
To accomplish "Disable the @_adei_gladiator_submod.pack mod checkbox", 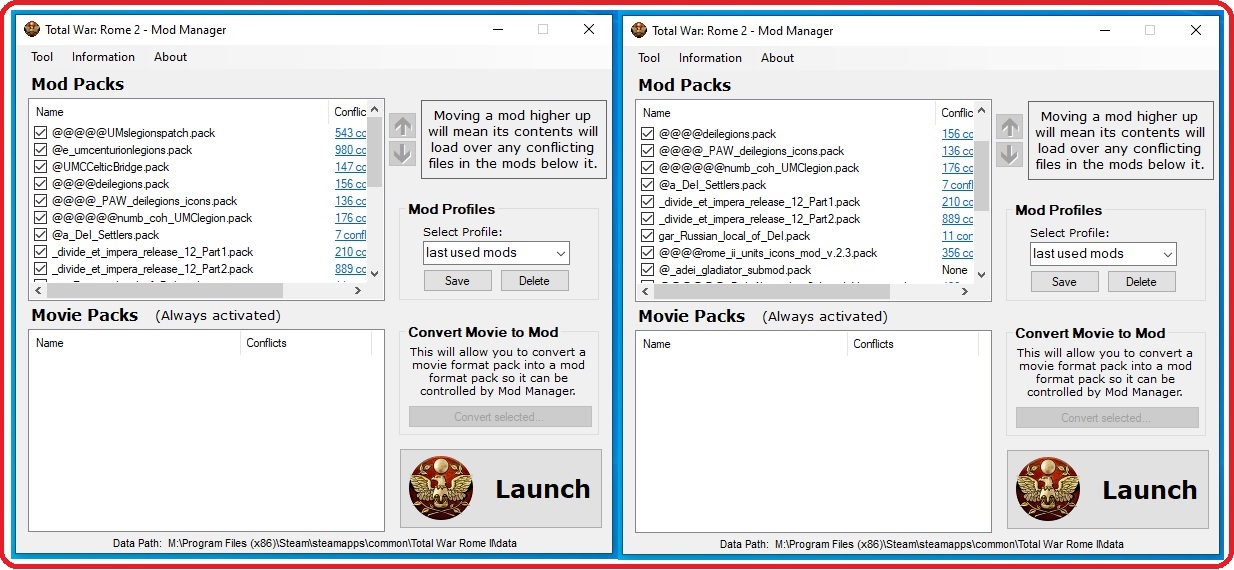I will pos(648,270).
